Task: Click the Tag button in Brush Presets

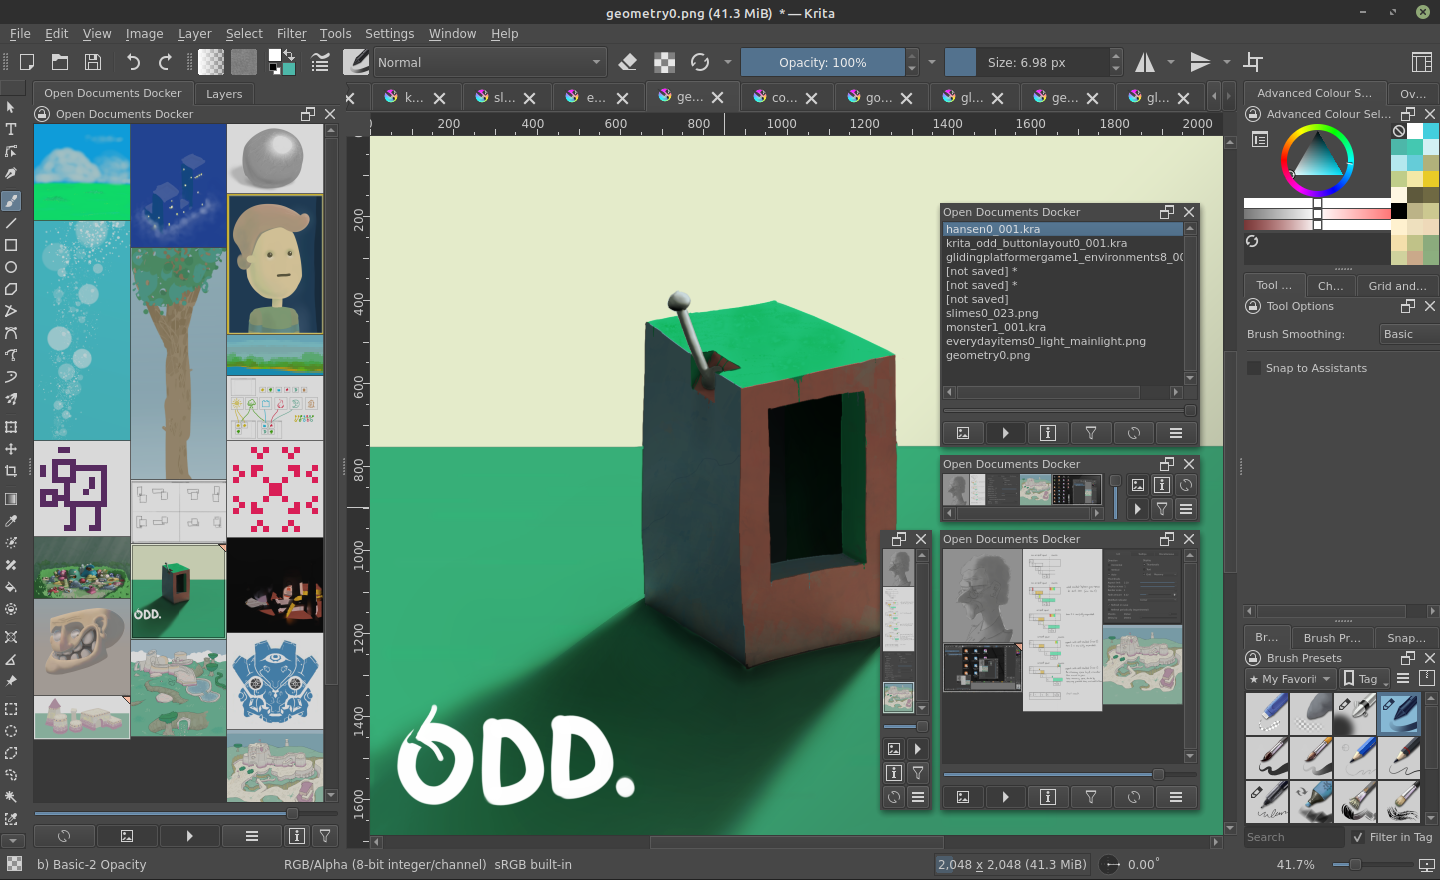Action: (1365, 679)
